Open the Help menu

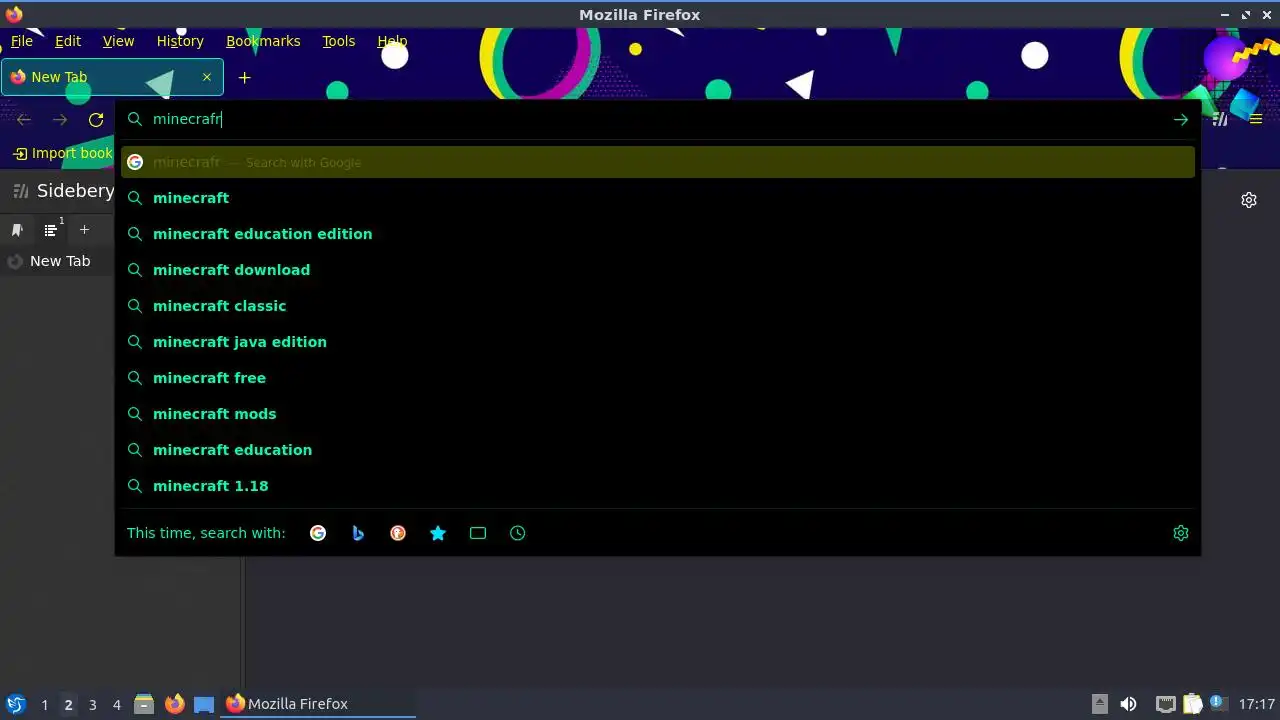(x=392, y=41)
